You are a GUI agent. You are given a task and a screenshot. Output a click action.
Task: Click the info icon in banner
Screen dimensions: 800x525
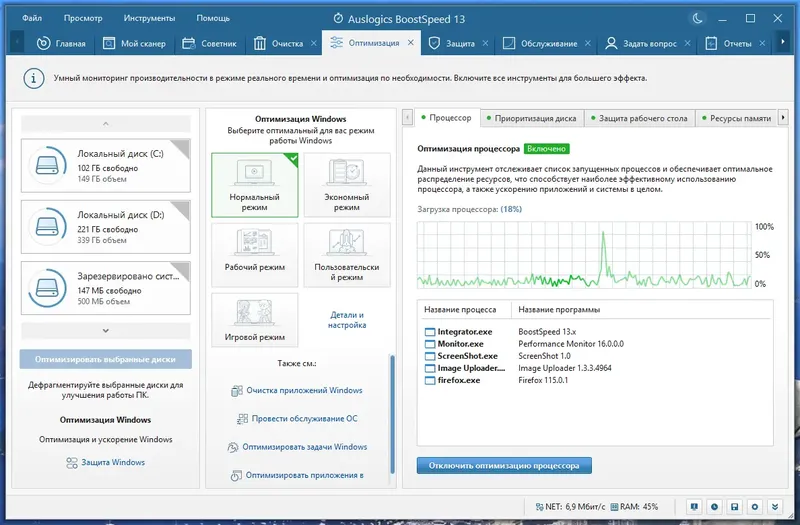tap(34, 79)
